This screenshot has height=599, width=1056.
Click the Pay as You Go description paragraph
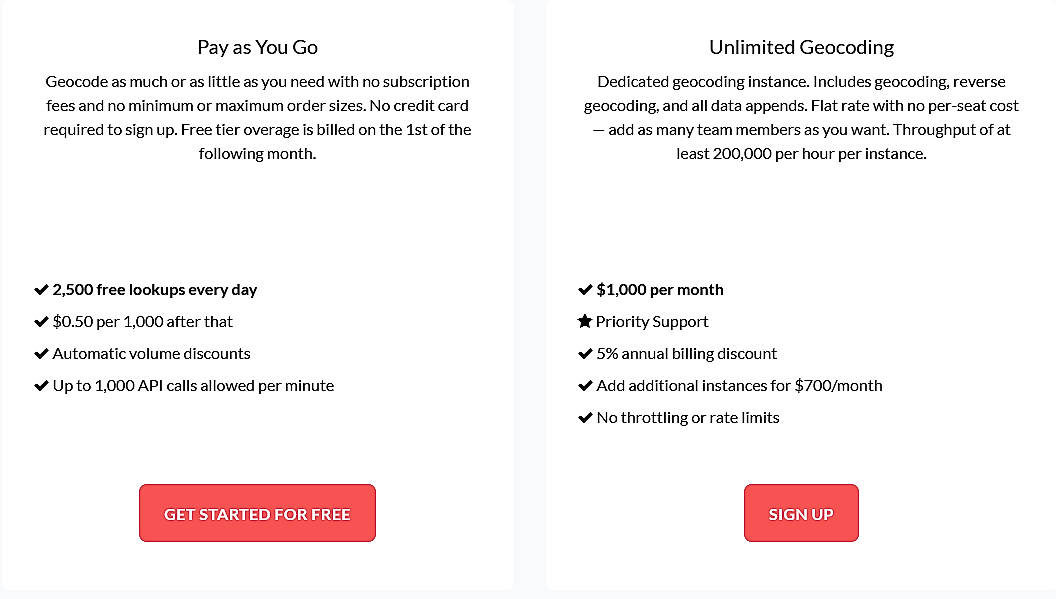pyautogui.click(x=257, y=117)
